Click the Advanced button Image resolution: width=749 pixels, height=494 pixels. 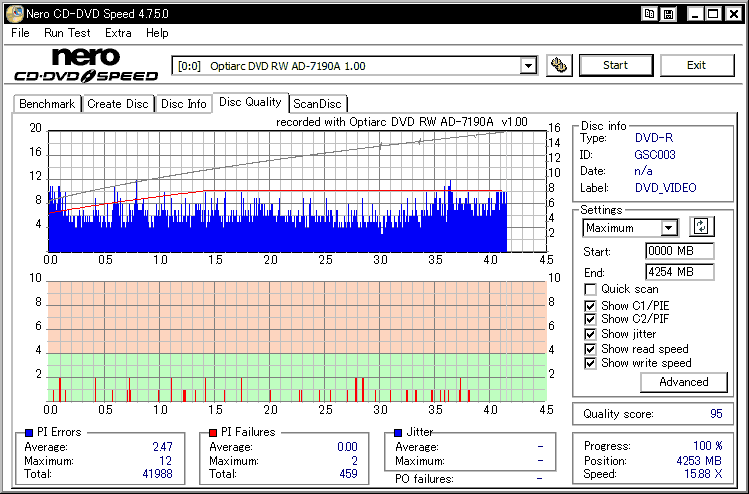pos(683,382)
